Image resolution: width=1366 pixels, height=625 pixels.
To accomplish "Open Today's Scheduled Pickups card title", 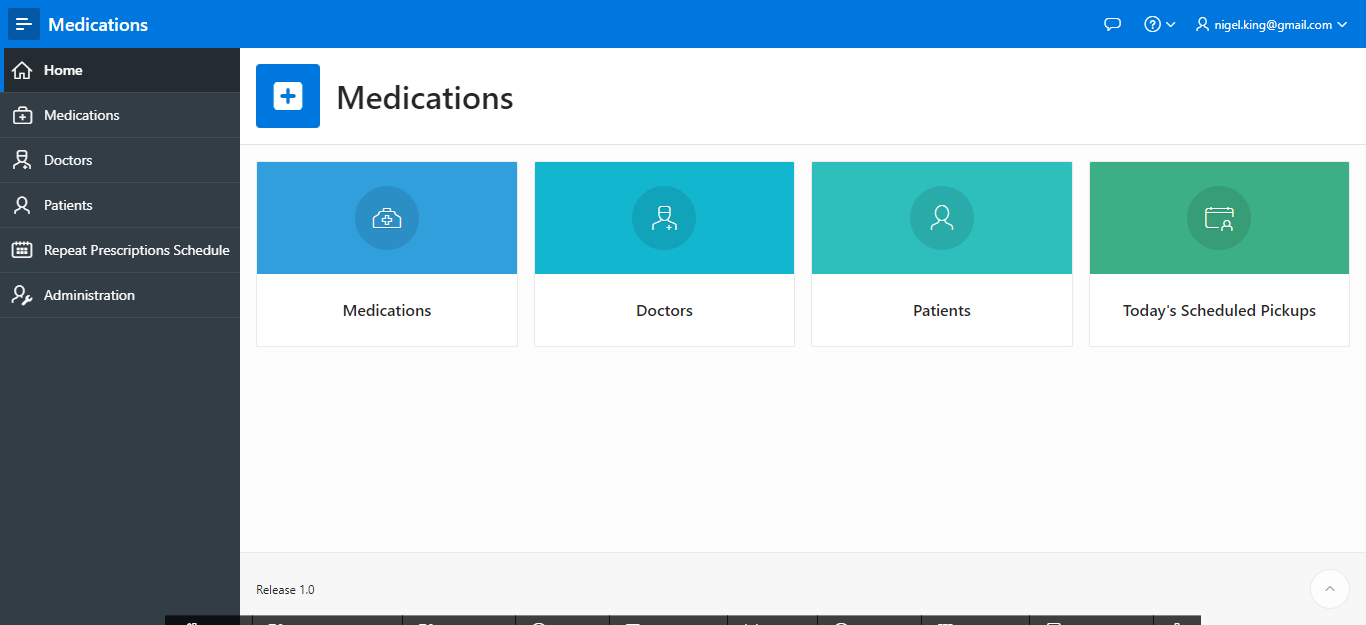I will [1219, 311].
